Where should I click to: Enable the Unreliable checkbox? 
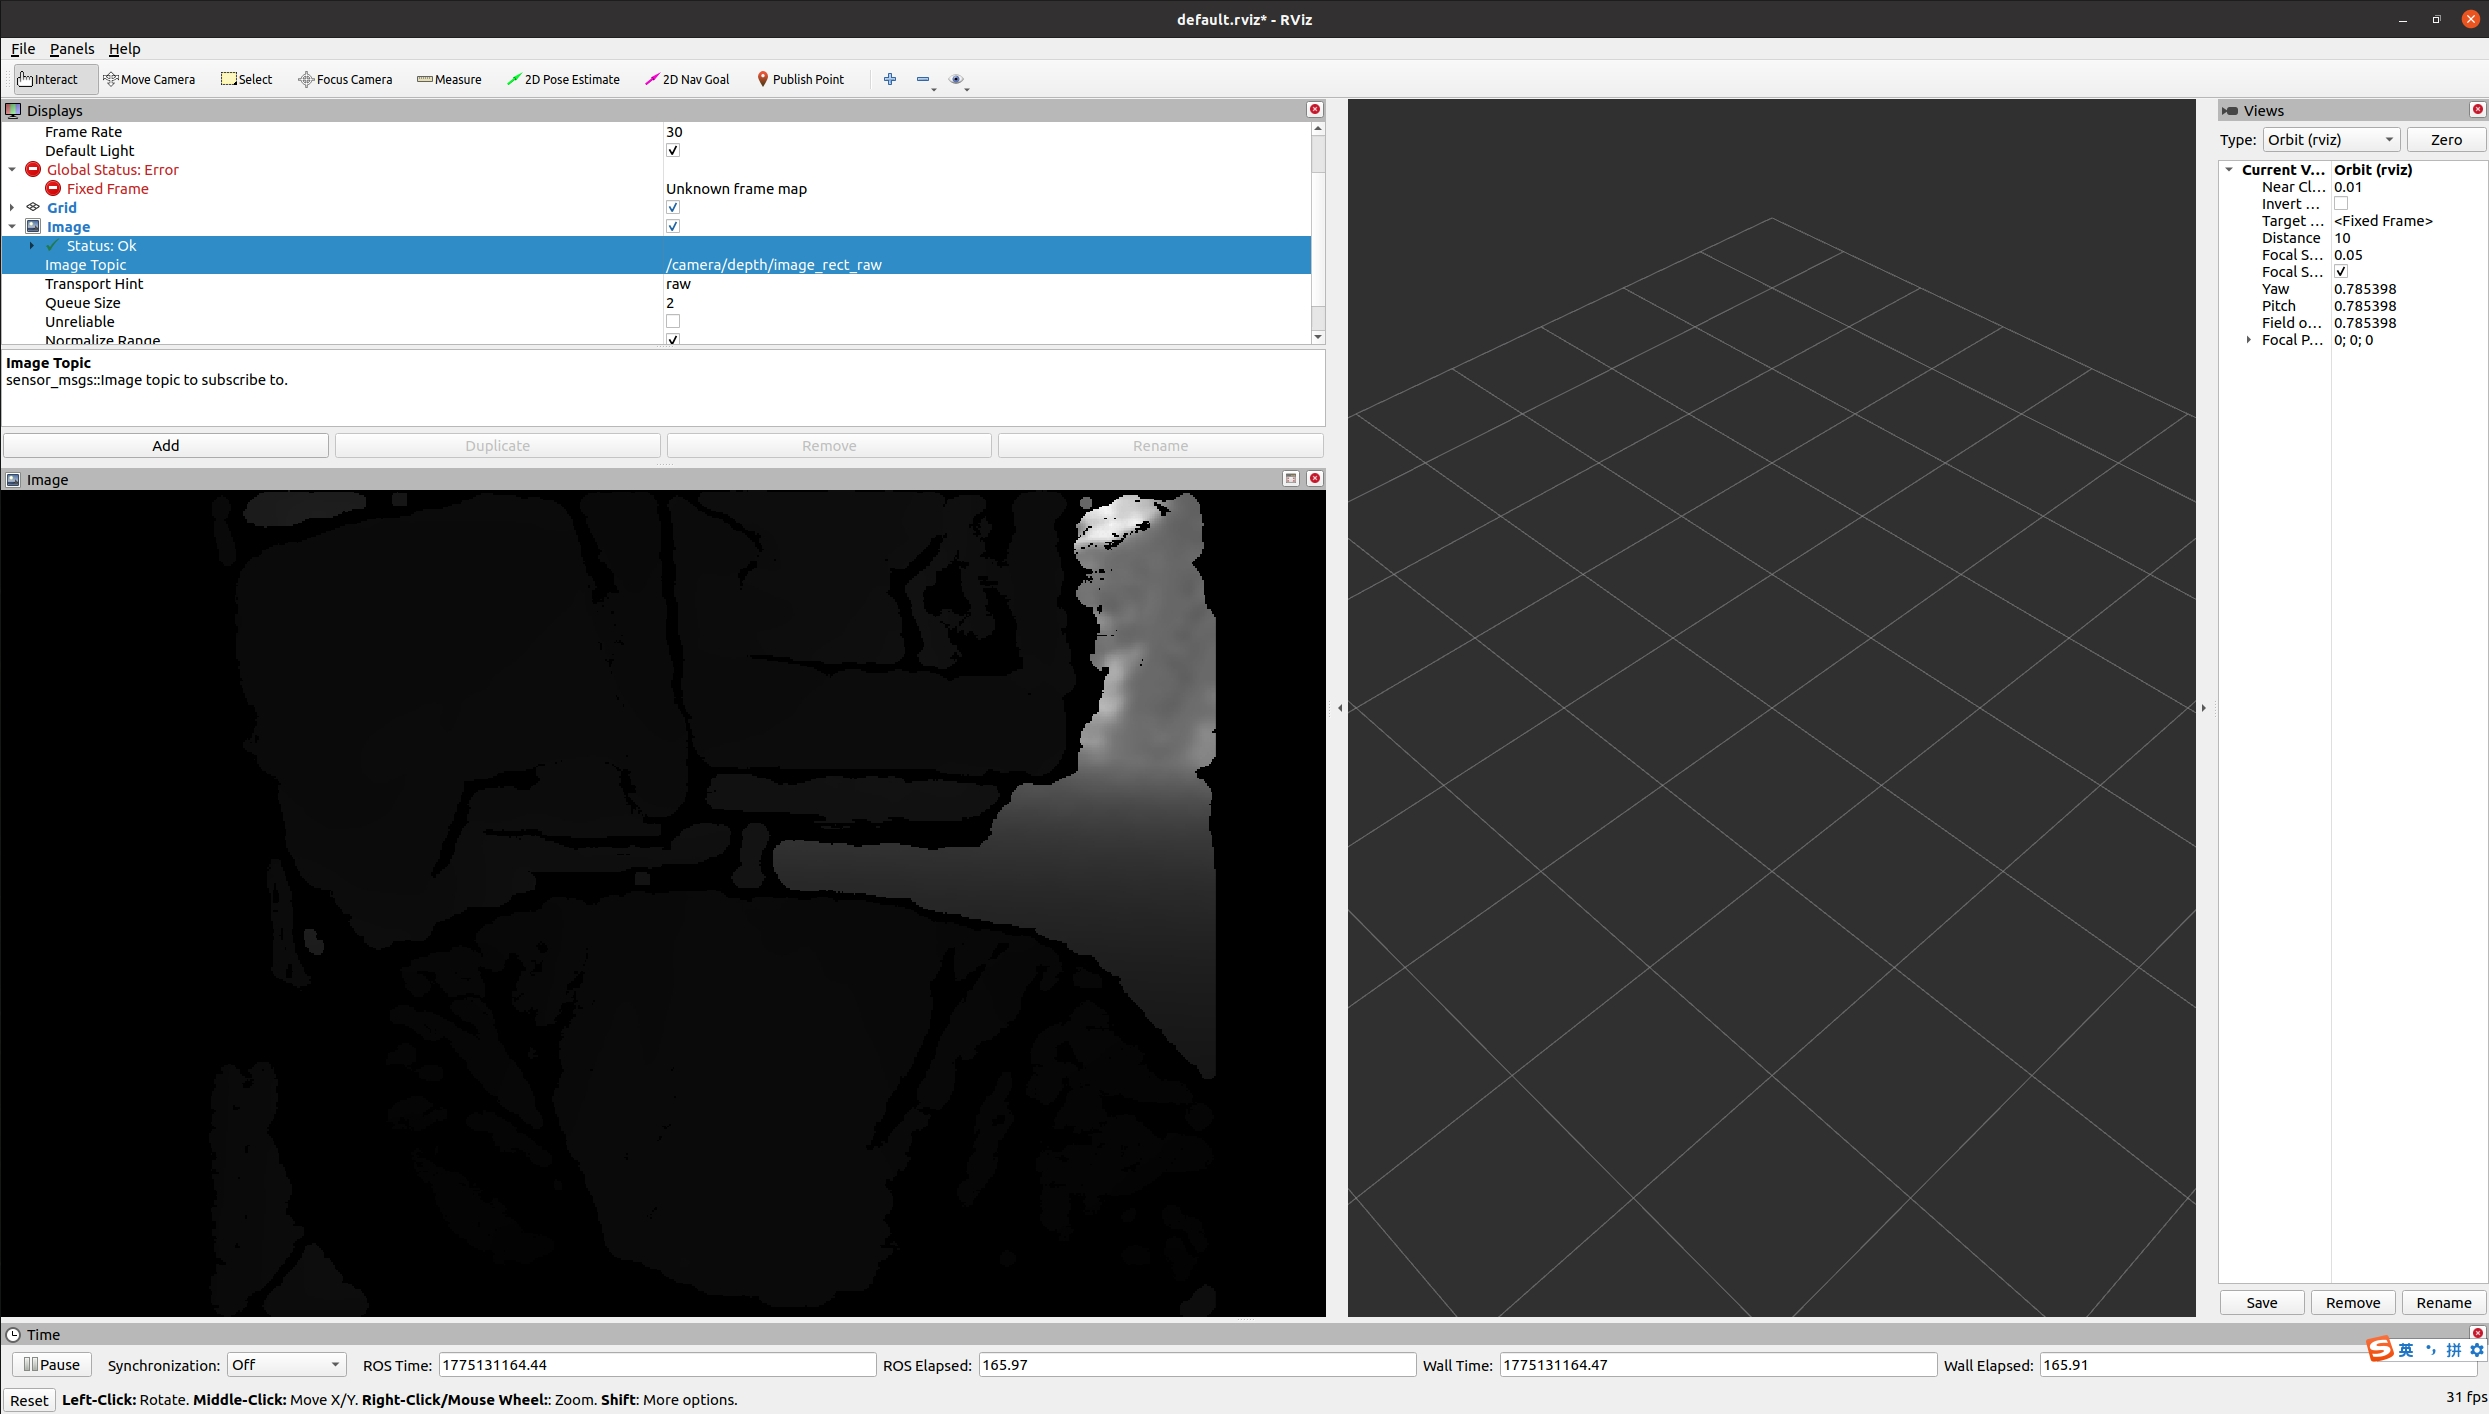(x=673, y=321)
